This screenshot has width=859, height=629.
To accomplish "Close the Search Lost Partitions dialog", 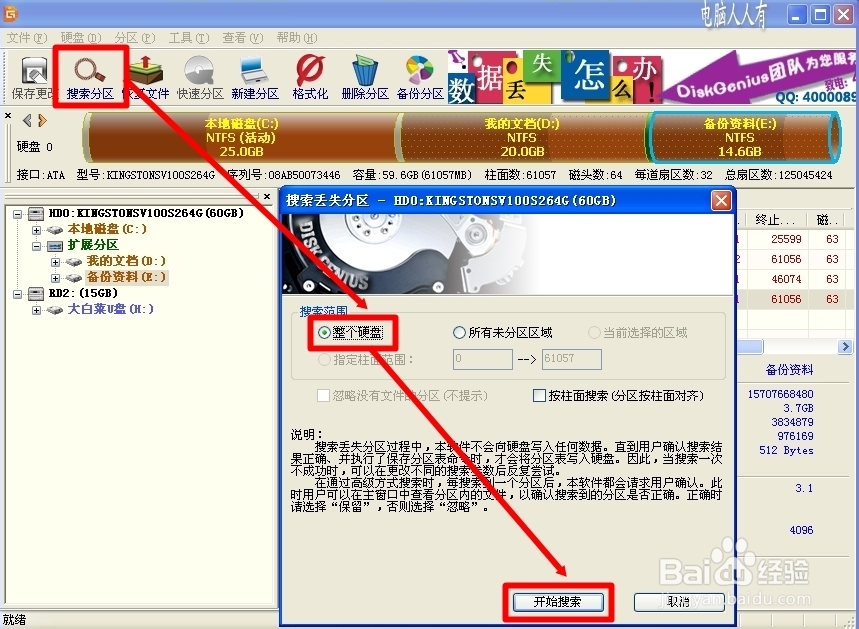I will coord(721,201).
